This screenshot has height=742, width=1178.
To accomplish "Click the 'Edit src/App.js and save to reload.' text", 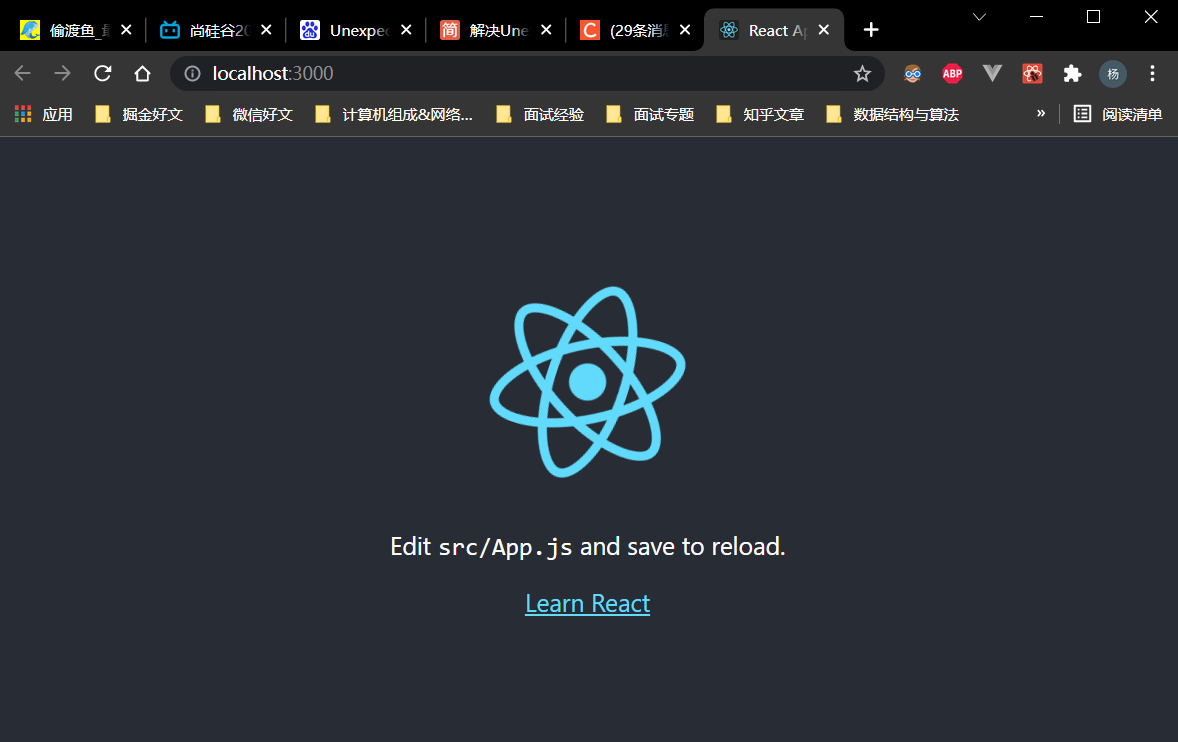I will (x=587, y=547).
